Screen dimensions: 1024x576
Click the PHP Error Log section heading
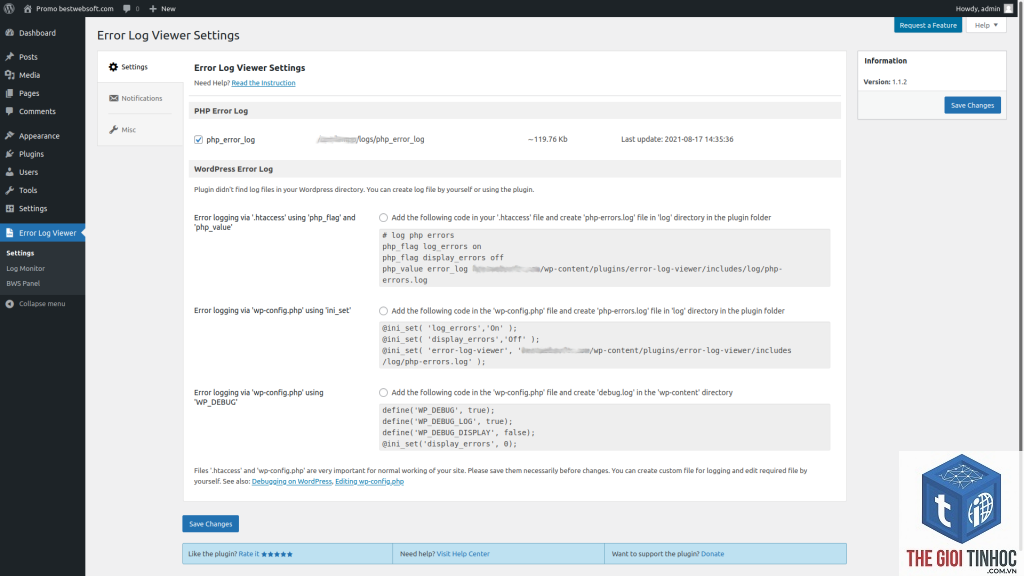tap(221, 111)
